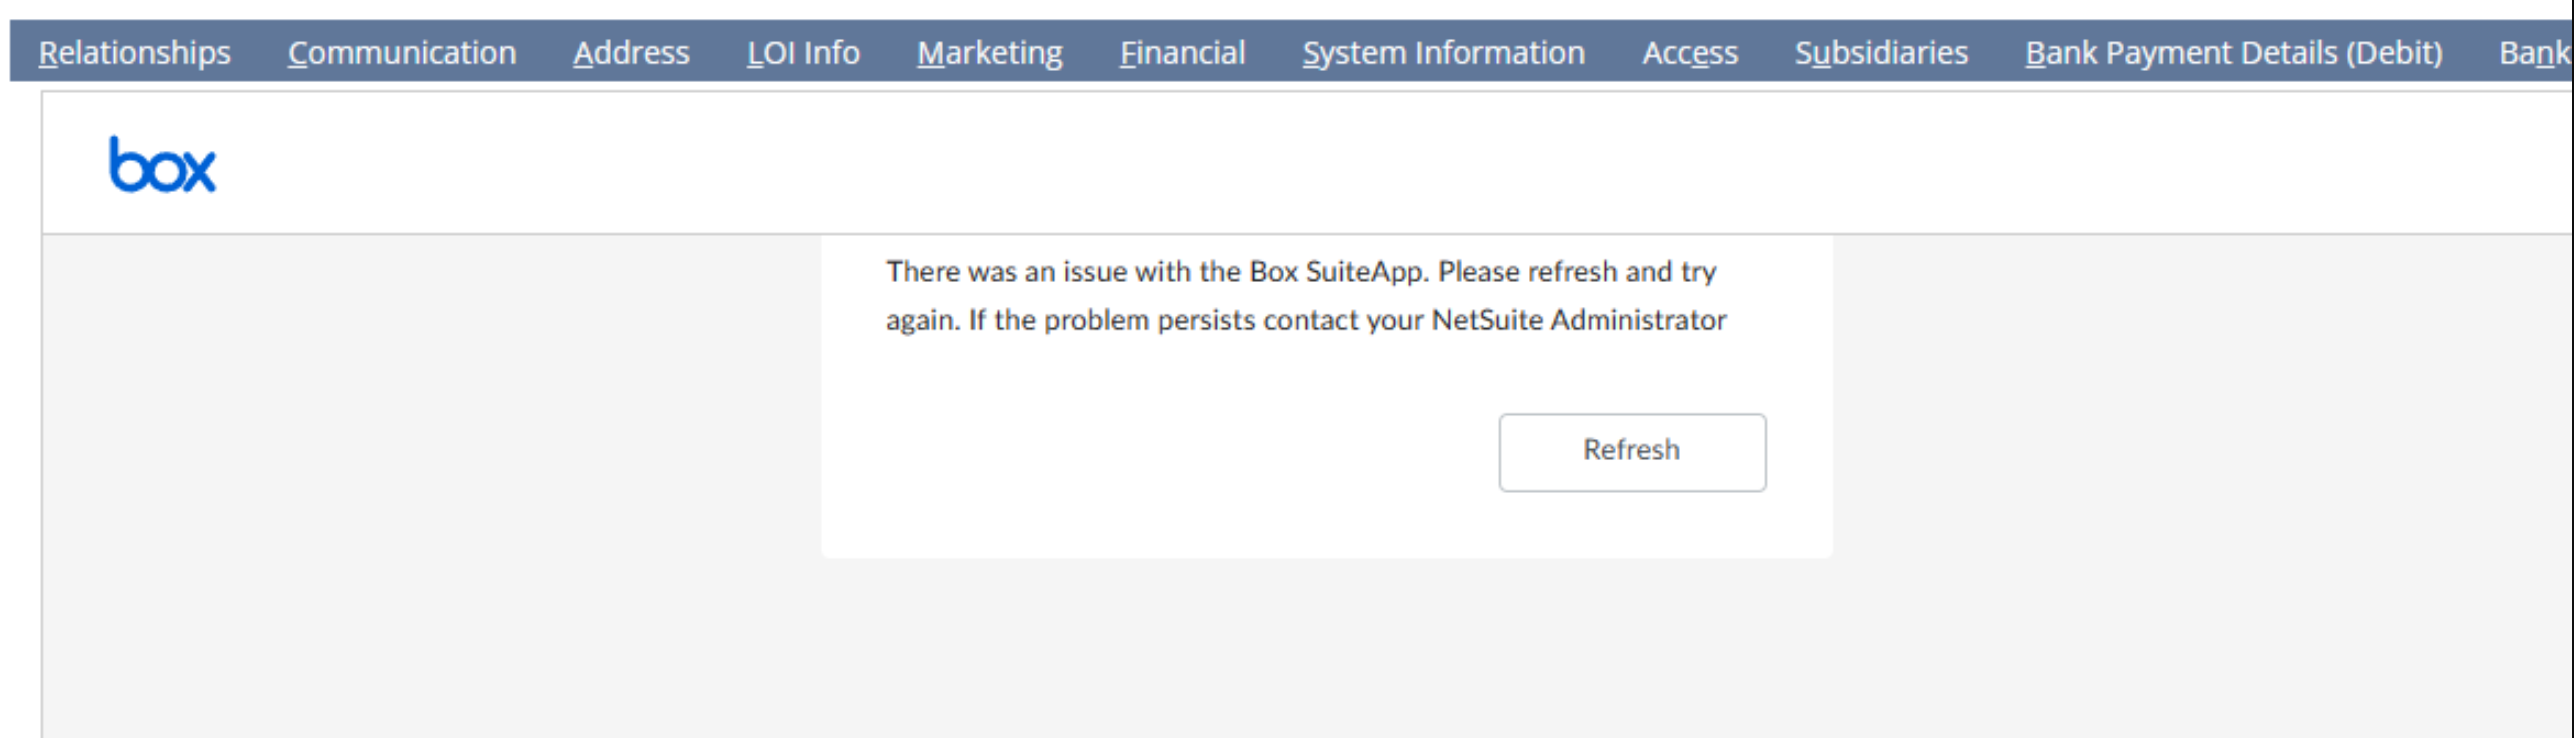This screenshot has height=738, width=2574.
Task: Open the Relationships tab
Action: [x=134, y=53]
